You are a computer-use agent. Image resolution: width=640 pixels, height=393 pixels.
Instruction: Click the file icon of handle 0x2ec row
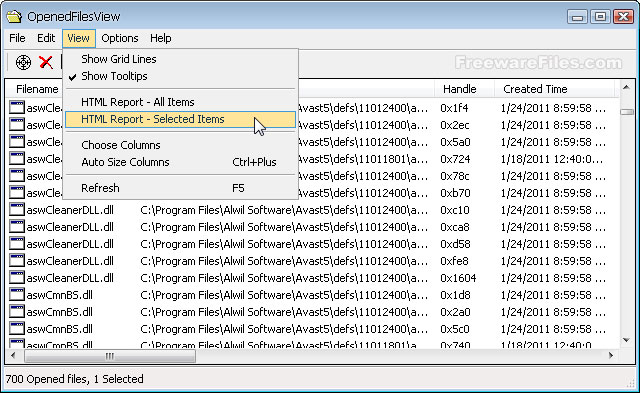pyautogui.click(x=17, y=124)
